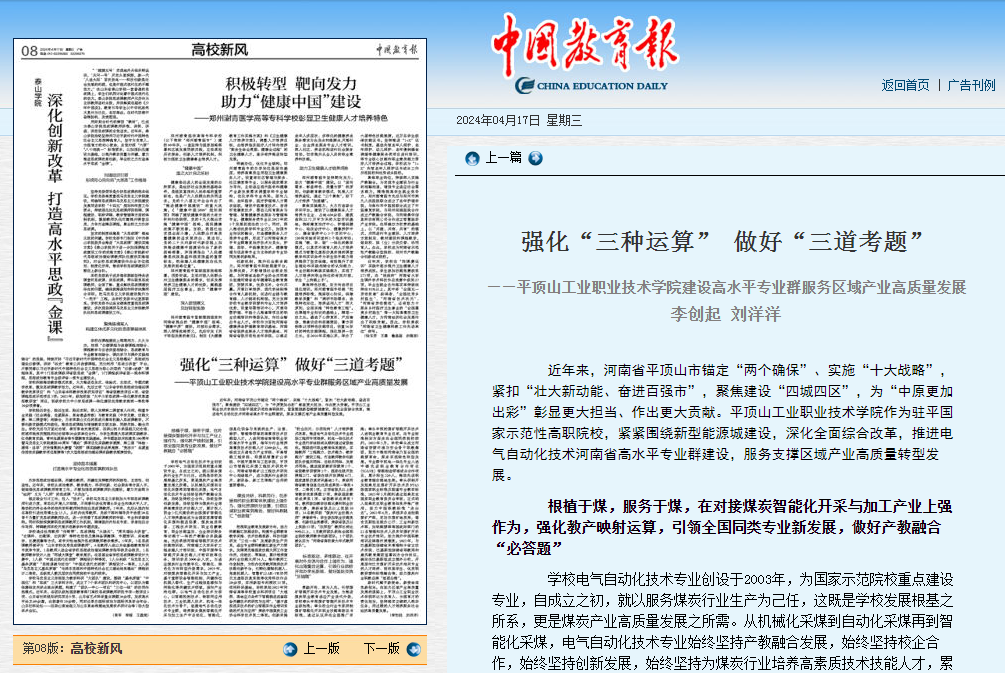
Task: Click the China Education Daily logo
Action: [x=585, y=54]
